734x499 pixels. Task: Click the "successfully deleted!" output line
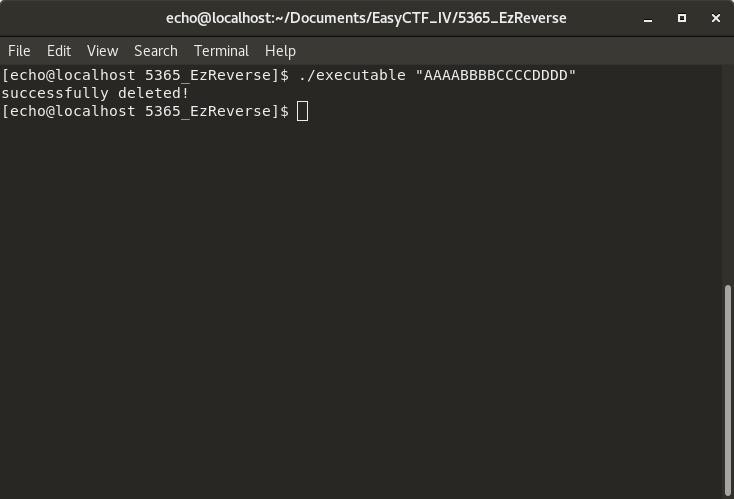tap(95, 93)
